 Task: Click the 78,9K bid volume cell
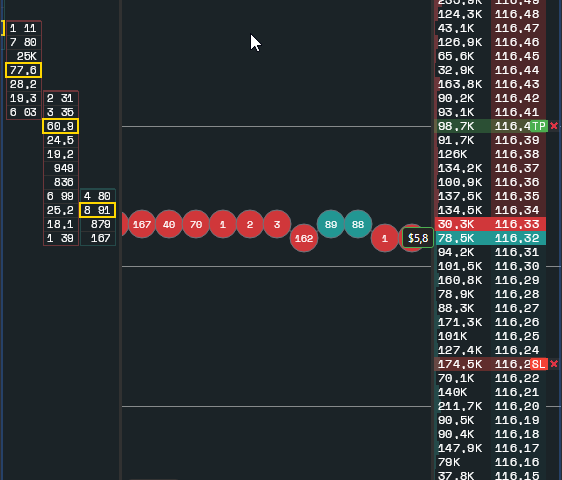tap(456, 294)
